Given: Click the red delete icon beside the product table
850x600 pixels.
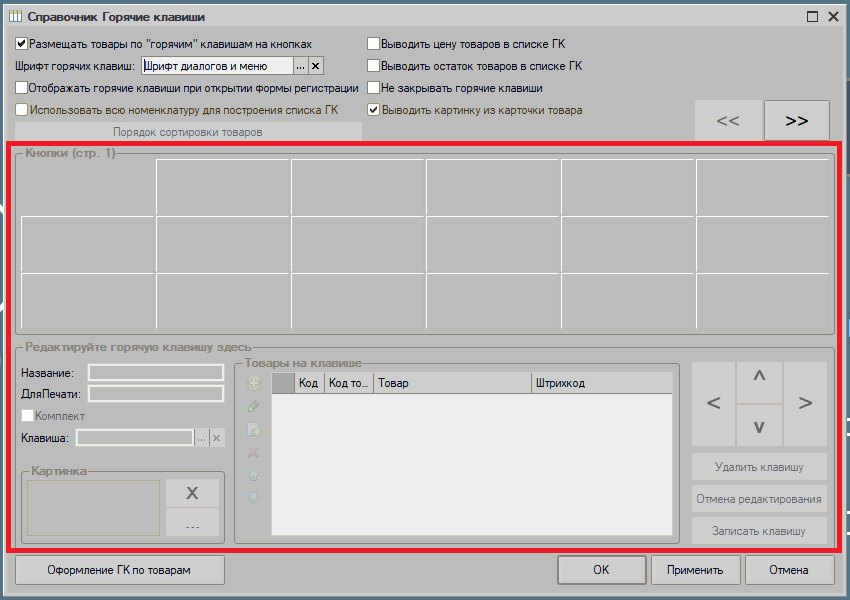Looking at the screenshot, I should [x=253, y=453].
